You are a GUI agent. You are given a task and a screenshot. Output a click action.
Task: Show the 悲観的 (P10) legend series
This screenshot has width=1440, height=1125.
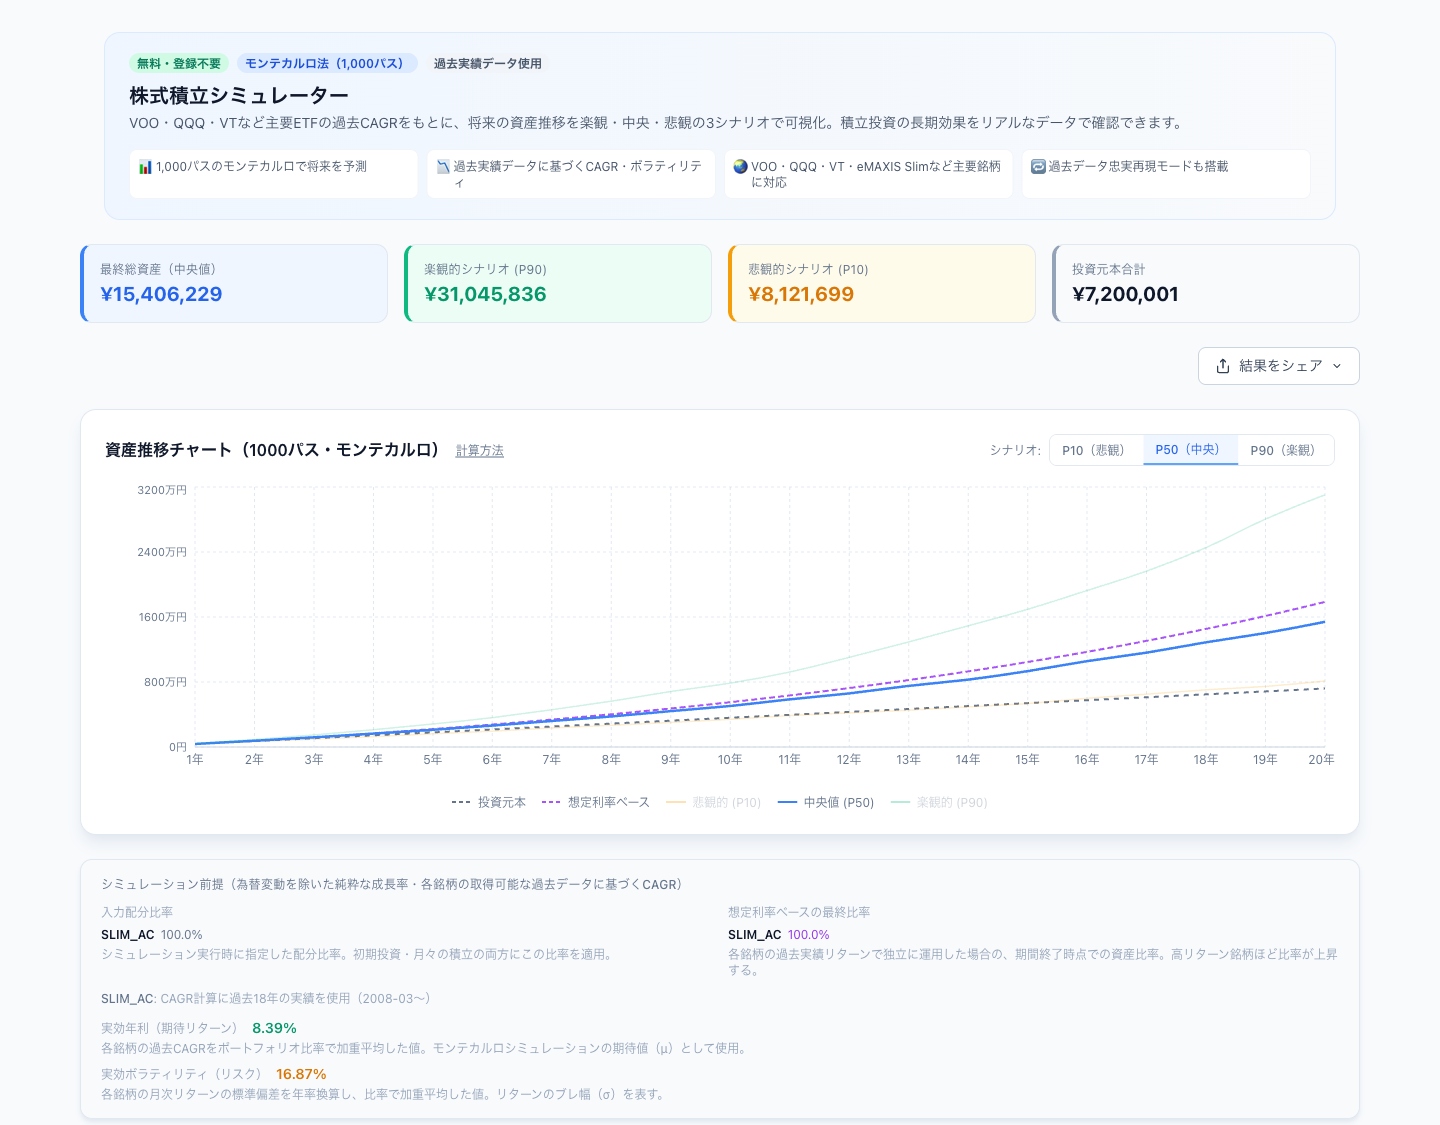coord(714,802)
